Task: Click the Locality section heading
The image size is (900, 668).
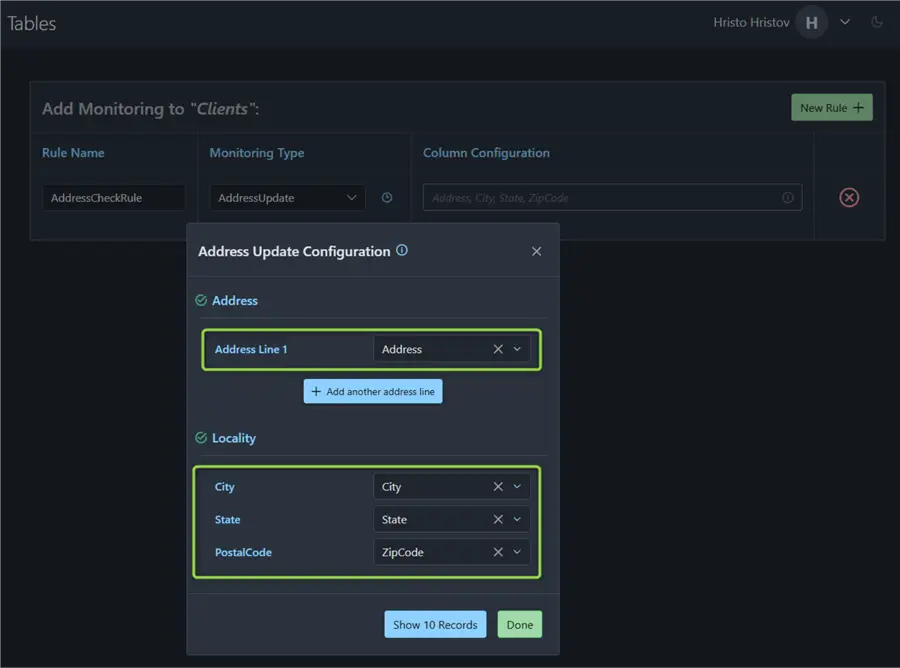Action: tap(234, 438)
